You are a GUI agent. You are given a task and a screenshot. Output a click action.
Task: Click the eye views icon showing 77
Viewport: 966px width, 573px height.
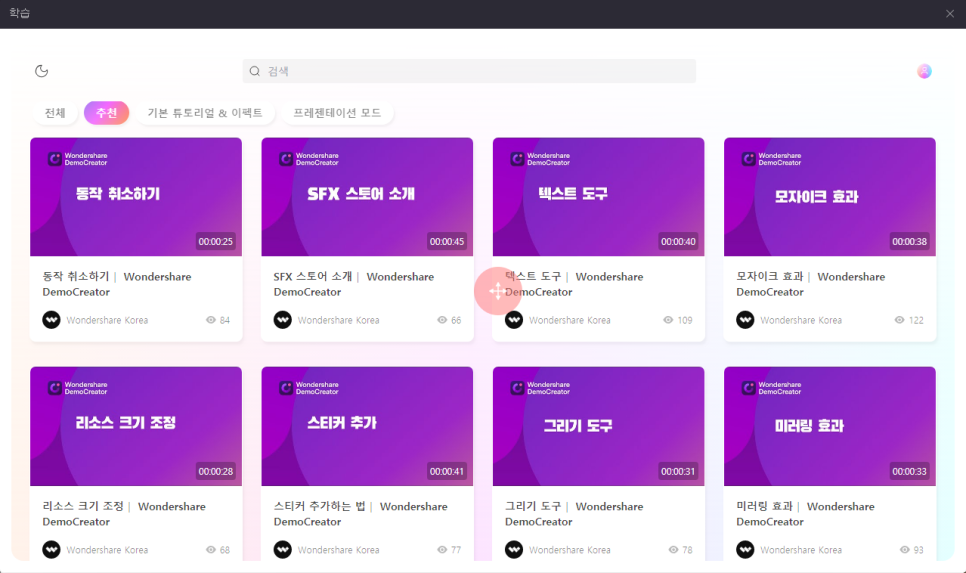(x=442, y=550)
